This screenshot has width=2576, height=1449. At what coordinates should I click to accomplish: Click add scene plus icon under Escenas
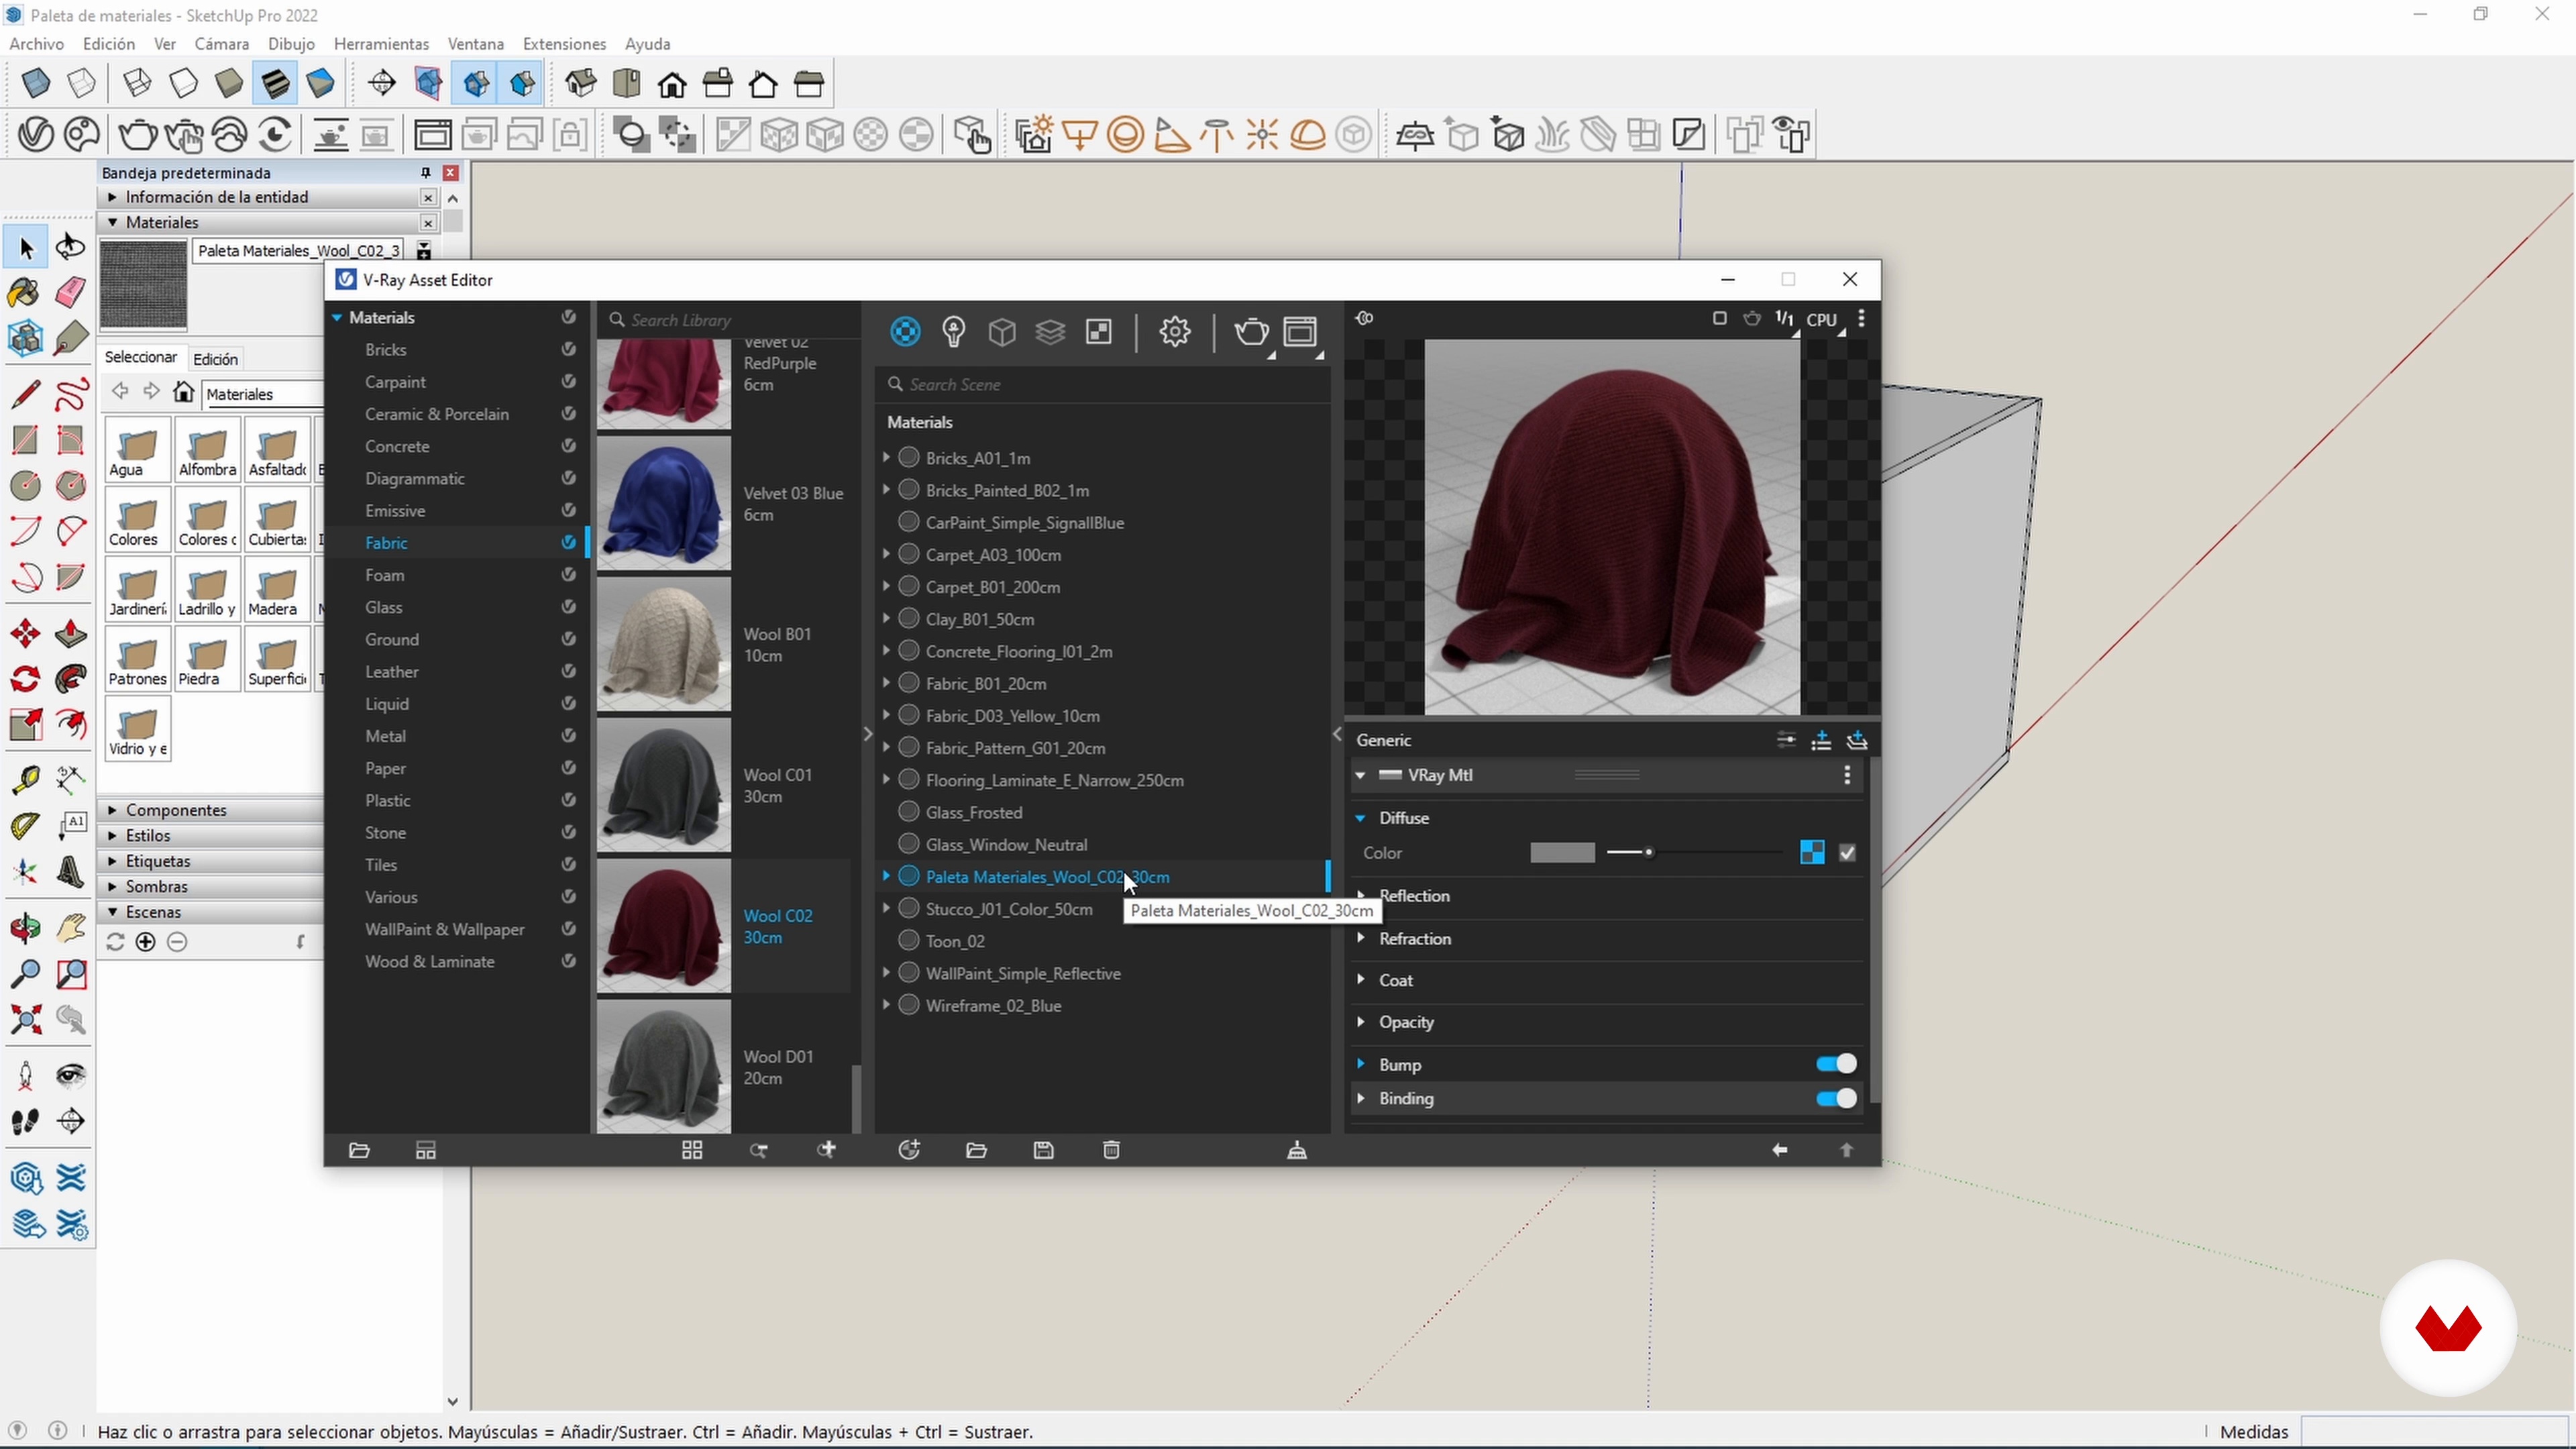(146, 942)
